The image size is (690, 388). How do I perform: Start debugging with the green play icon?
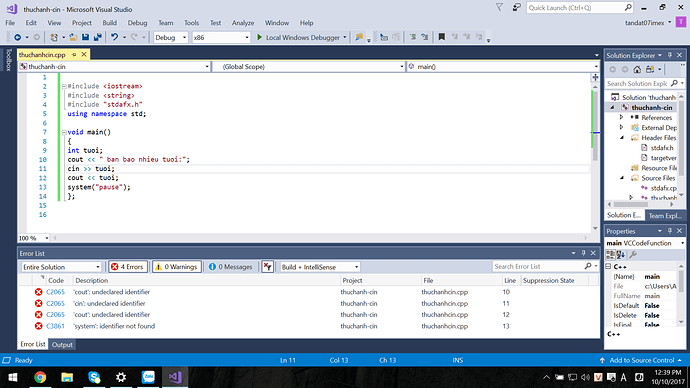click(259, 37)
